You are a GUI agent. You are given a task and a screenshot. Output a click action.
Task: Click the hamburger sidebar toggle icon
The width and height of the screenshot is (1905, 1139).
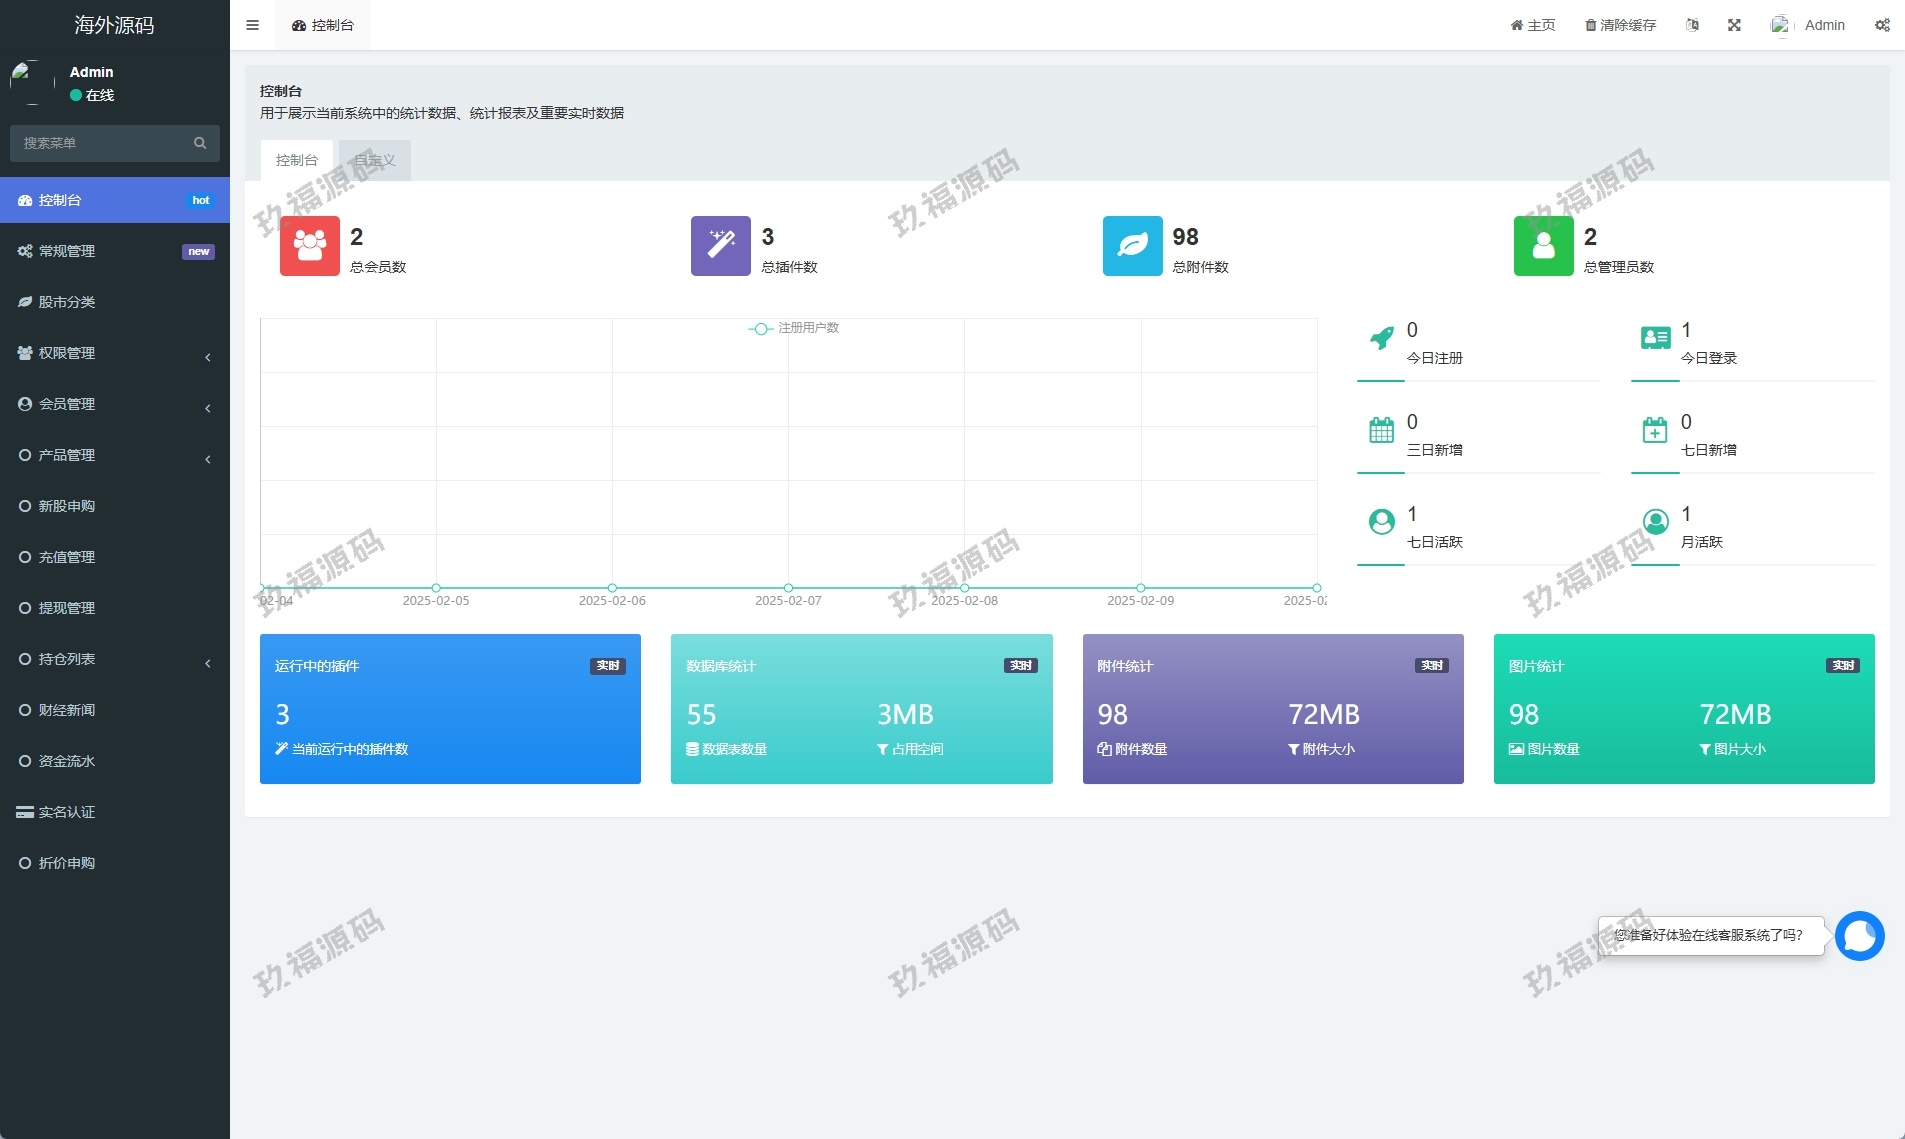(x=252, y=25)
